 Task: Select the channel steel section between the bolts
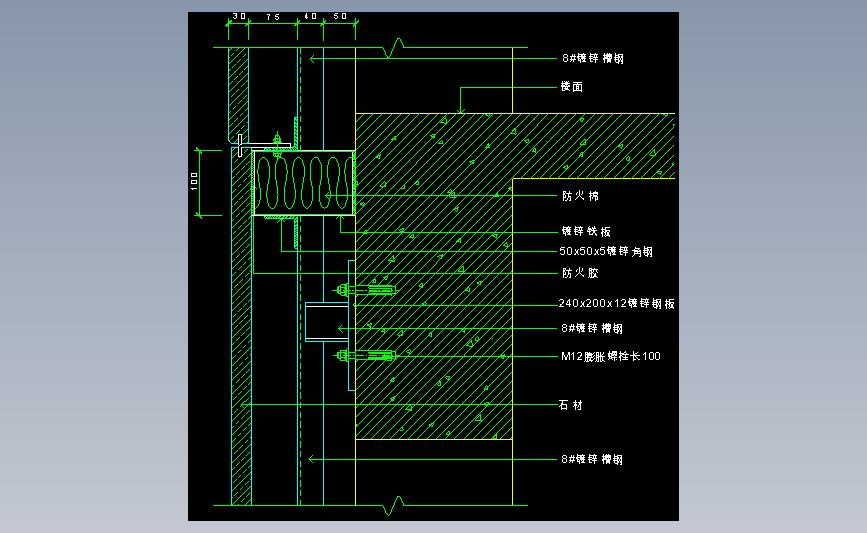point(327,321)
